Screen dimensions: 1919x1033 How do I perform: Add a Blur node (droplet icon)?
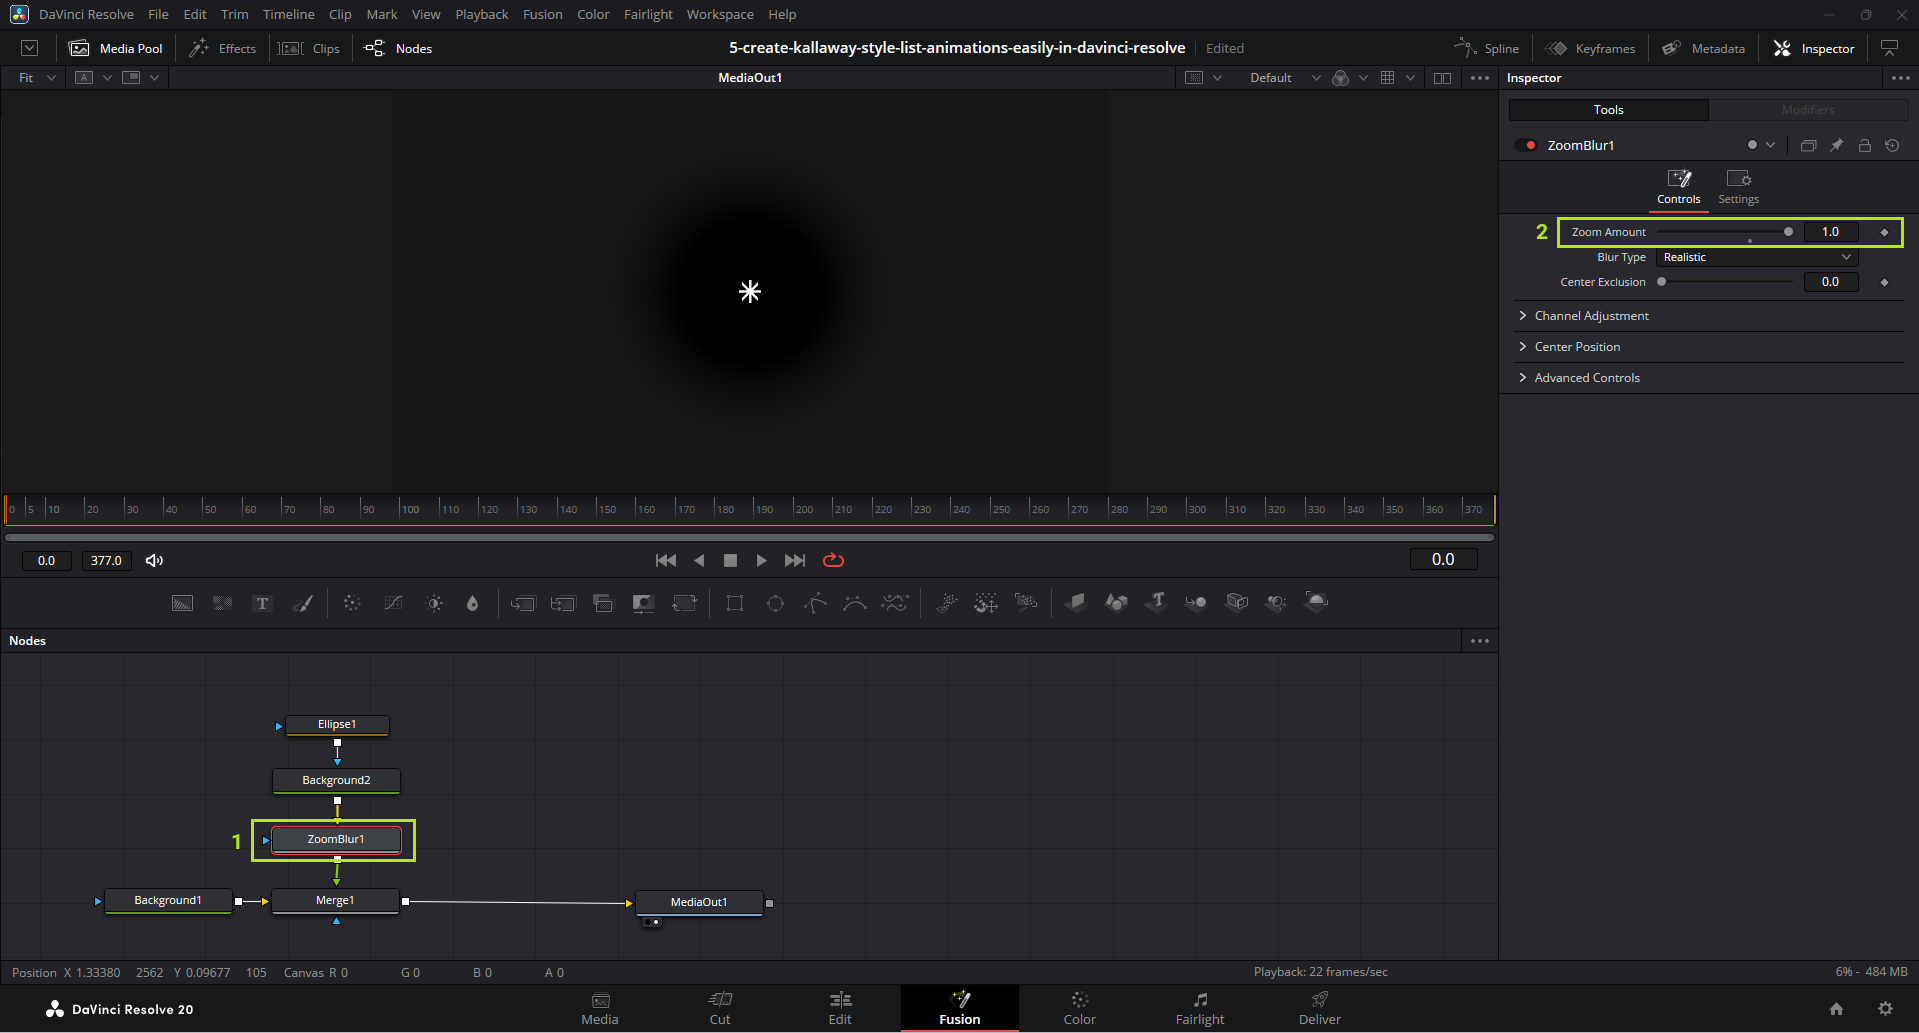pyautogui.click(x=473, y=603)
